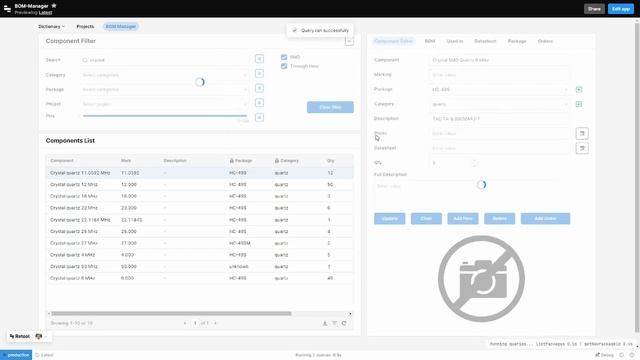Go to the Projects page

[85, 27]
